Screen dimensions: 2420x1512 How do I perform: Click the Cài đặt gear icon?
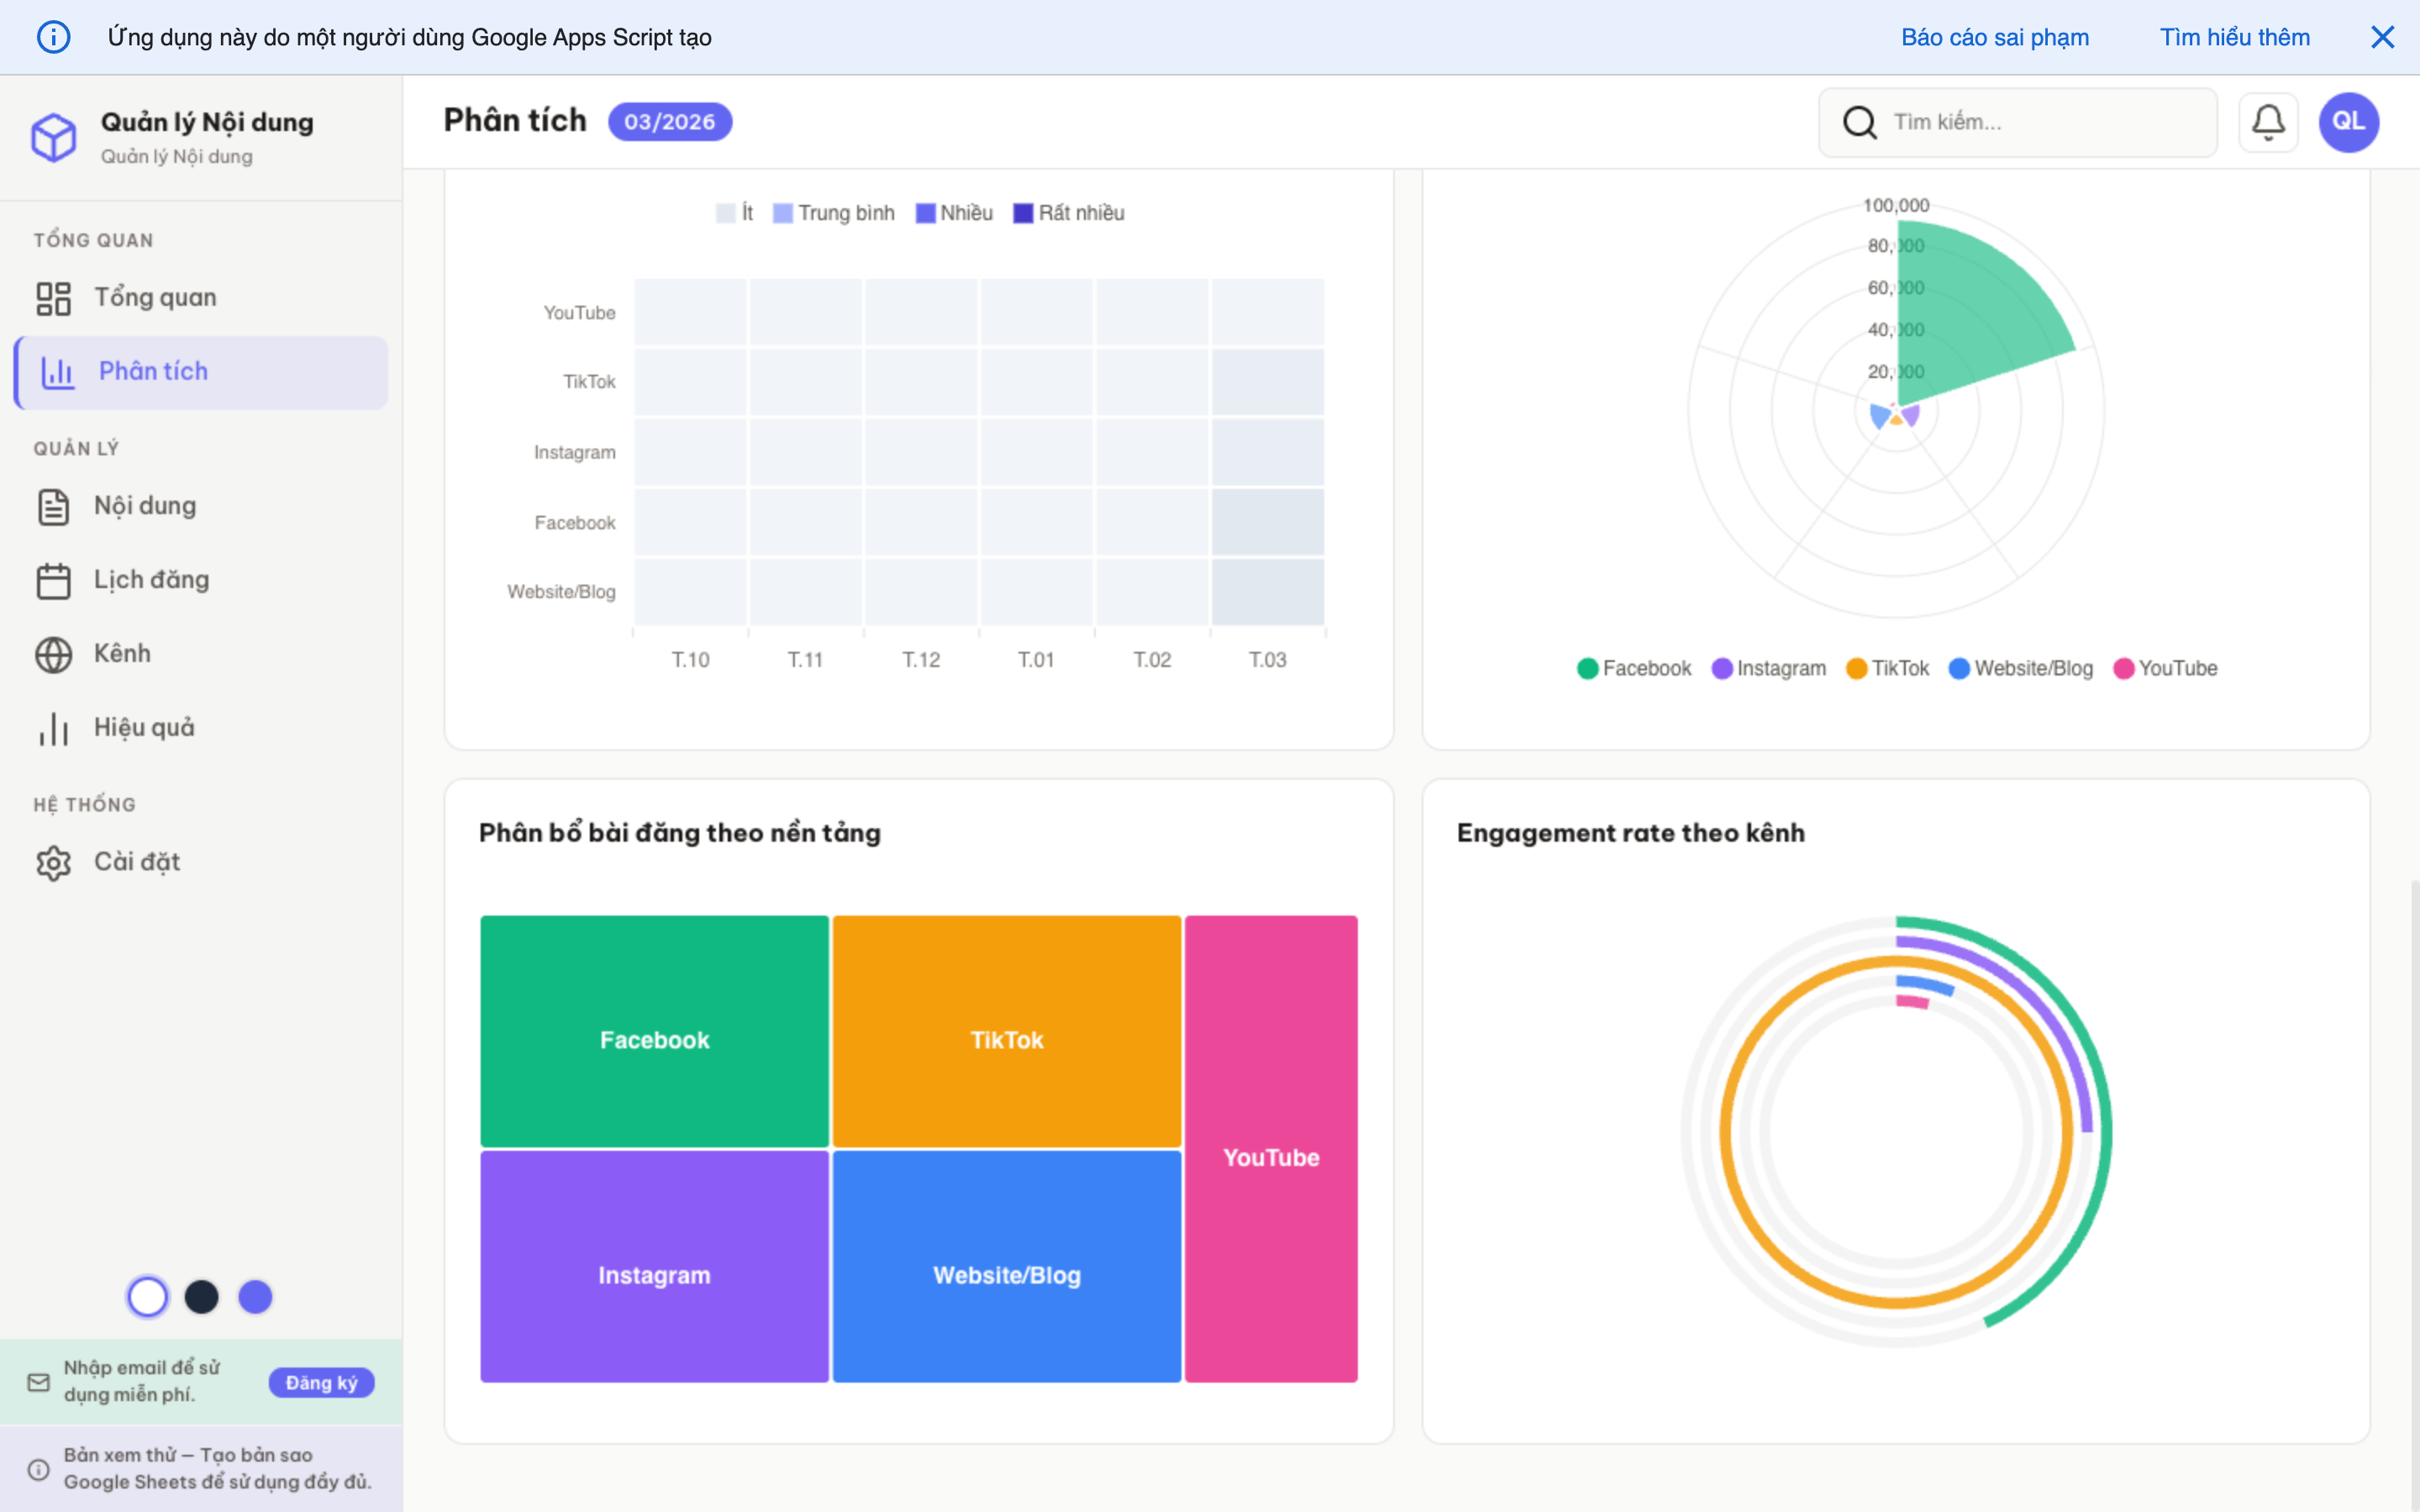[54, 862]
